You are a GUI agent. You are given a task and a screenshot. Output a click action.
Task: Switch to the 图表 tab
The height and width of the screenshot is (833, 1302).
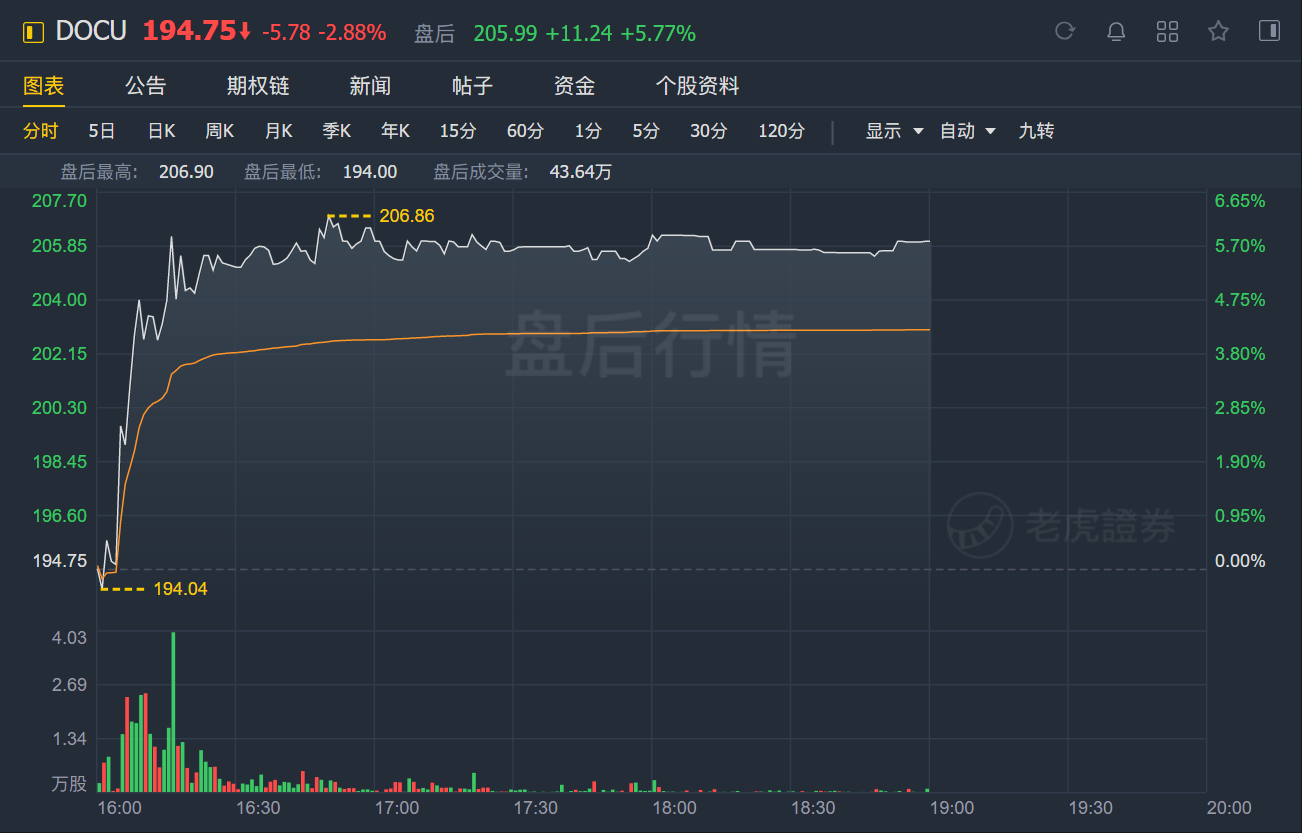44,86
